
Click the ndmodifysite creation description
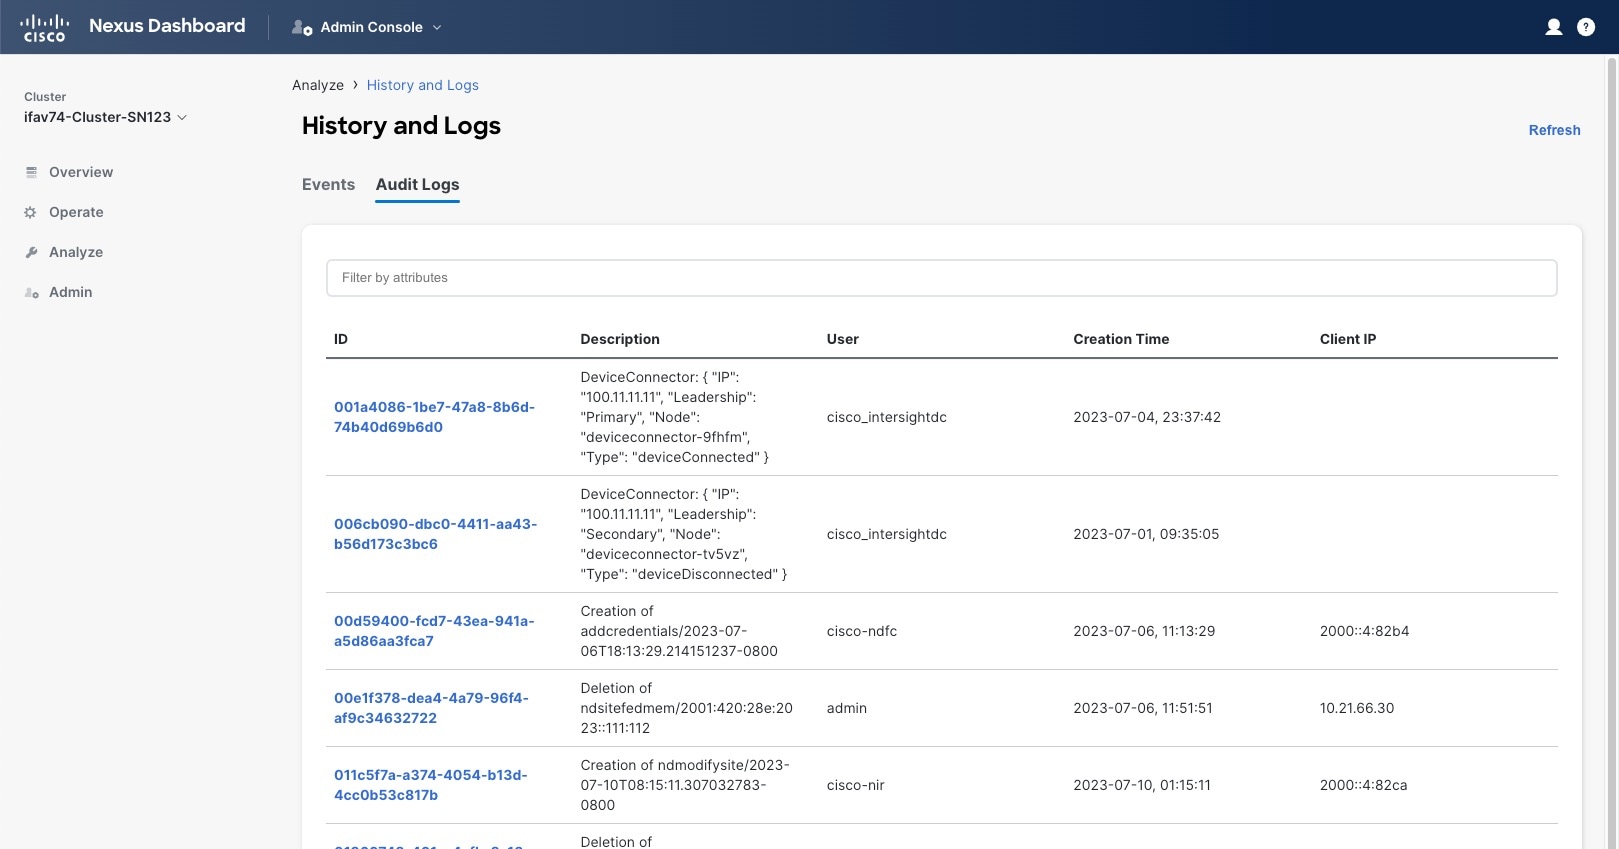[x=685, y=785]
